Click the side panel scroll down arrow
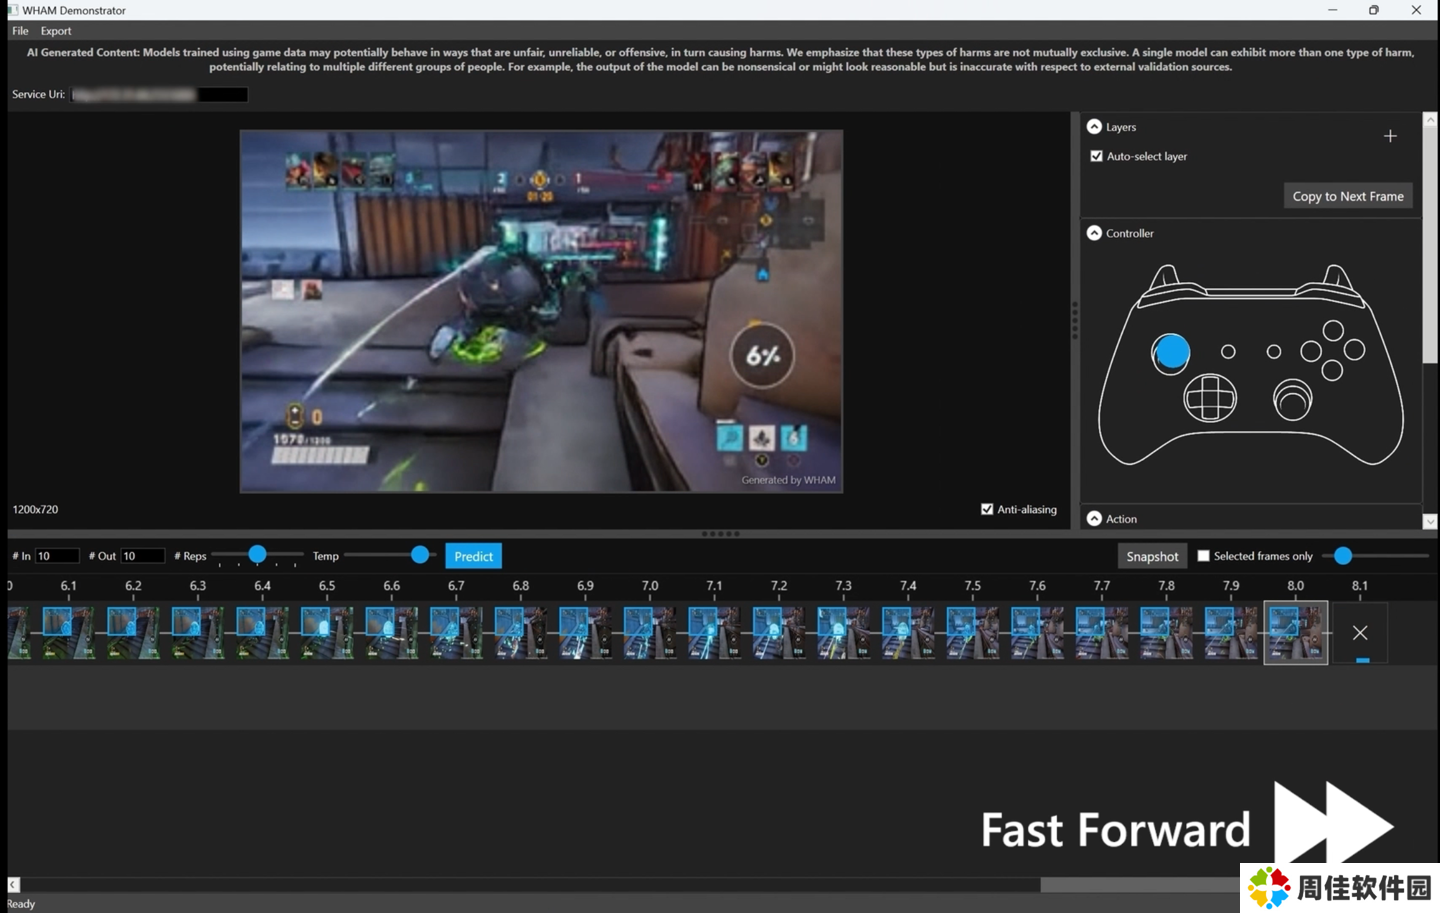The image size is (1440, 913). point(1430,521)
